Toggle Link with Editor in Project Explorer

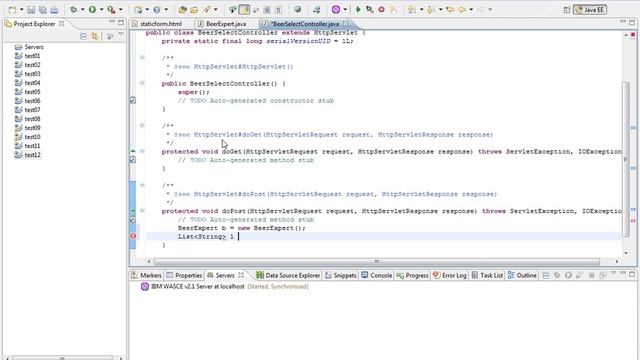coord(95,37)
